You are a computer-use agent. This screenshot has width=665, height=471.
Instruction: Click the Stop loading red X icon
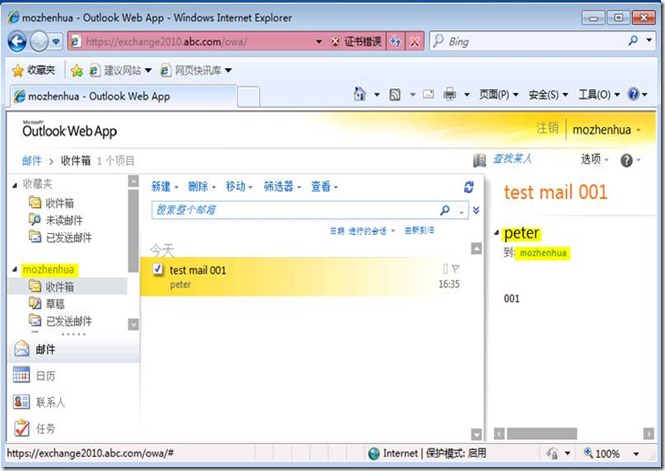click(414, 42)
